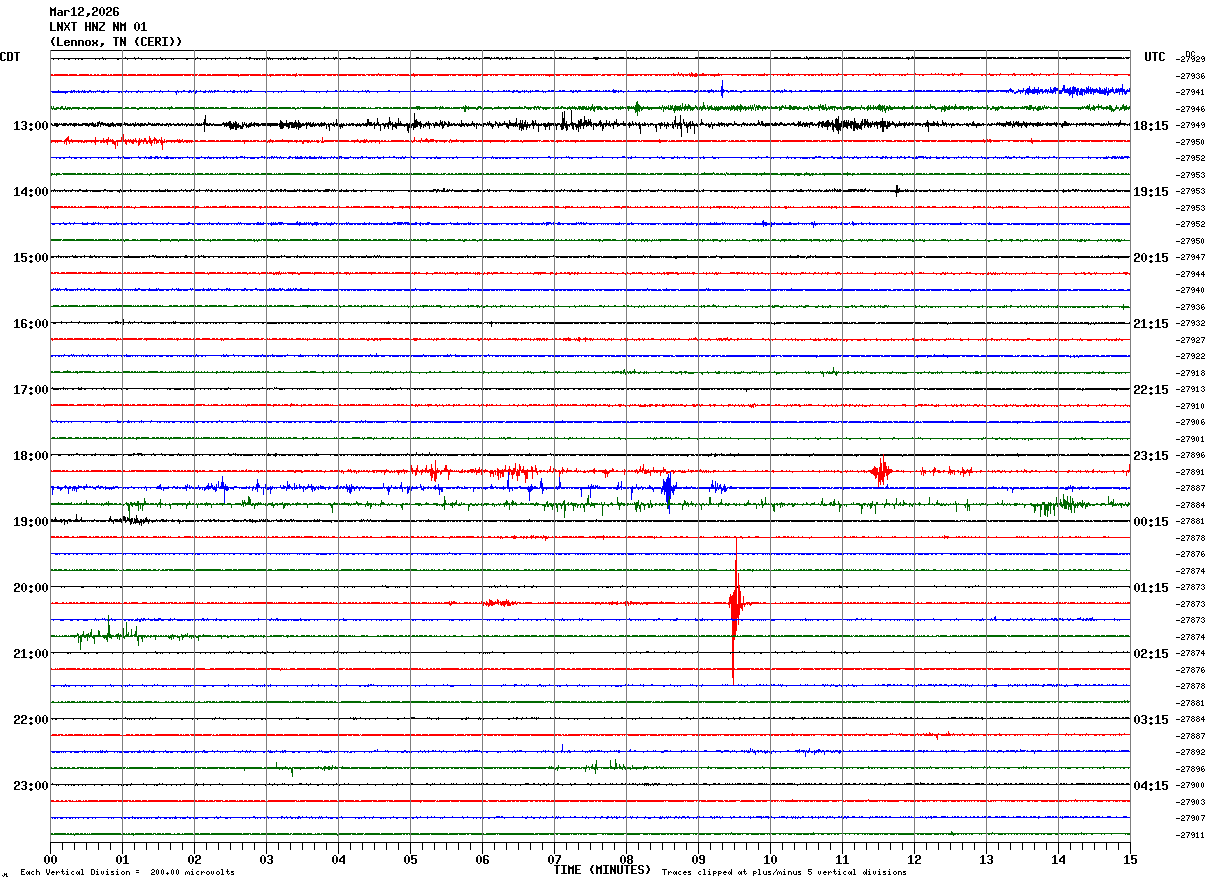Click the large red seismic spike near minute 9.5

click(735, 604)
